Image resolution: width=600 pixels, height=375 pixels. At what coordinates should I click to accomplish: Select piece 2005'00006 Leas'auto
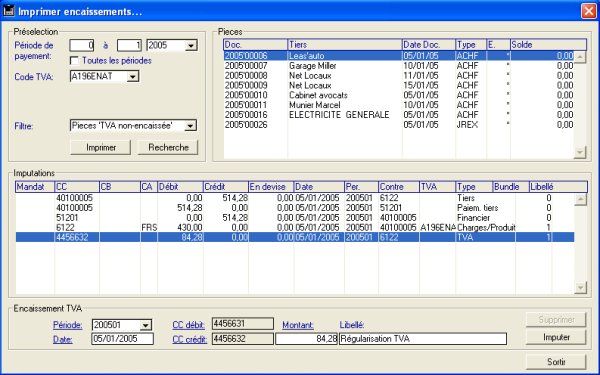(399, 56)
